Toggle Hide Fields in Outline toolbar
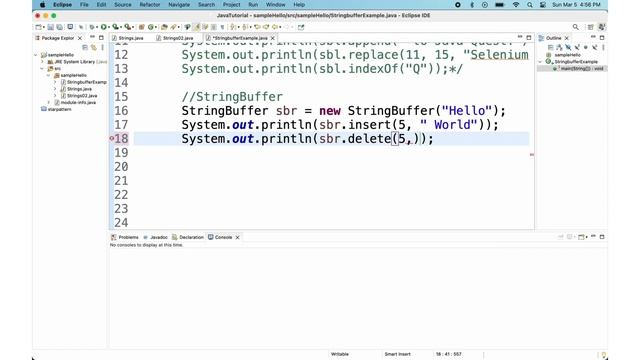The width and height of the screenshot is (640, 360). [568, 47]
